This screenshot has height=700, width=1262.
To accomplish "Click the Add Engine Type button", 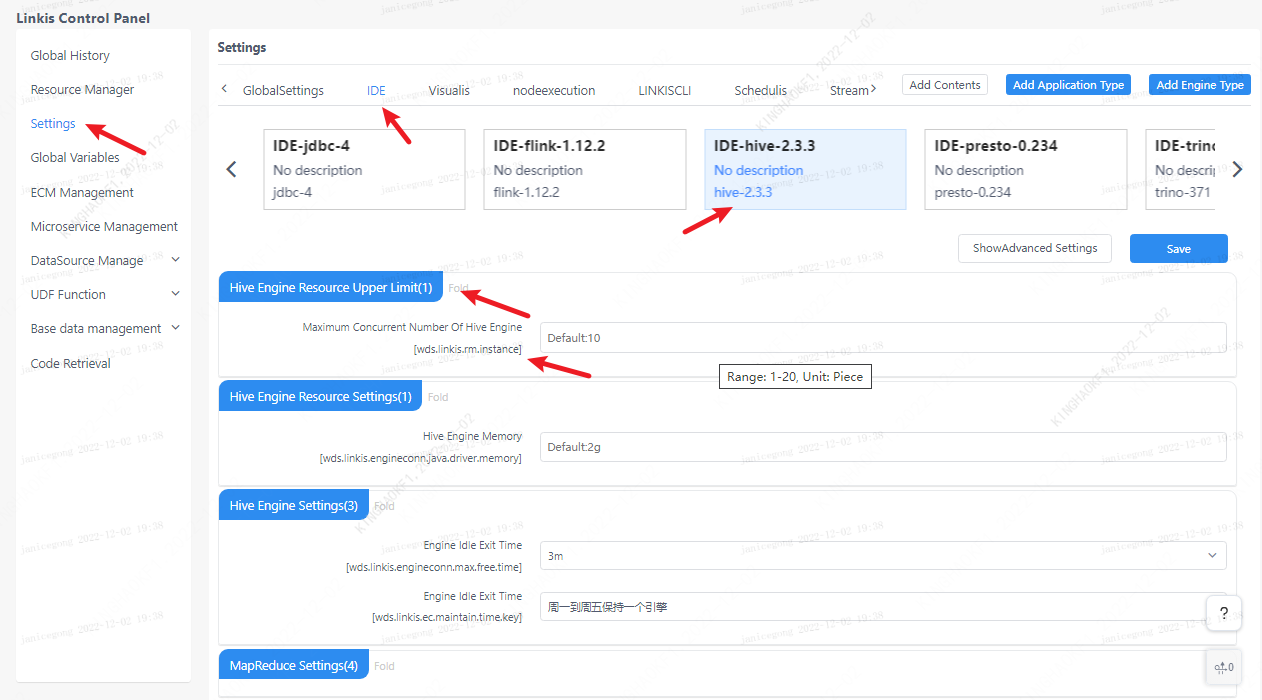I will pos(1199,85).
